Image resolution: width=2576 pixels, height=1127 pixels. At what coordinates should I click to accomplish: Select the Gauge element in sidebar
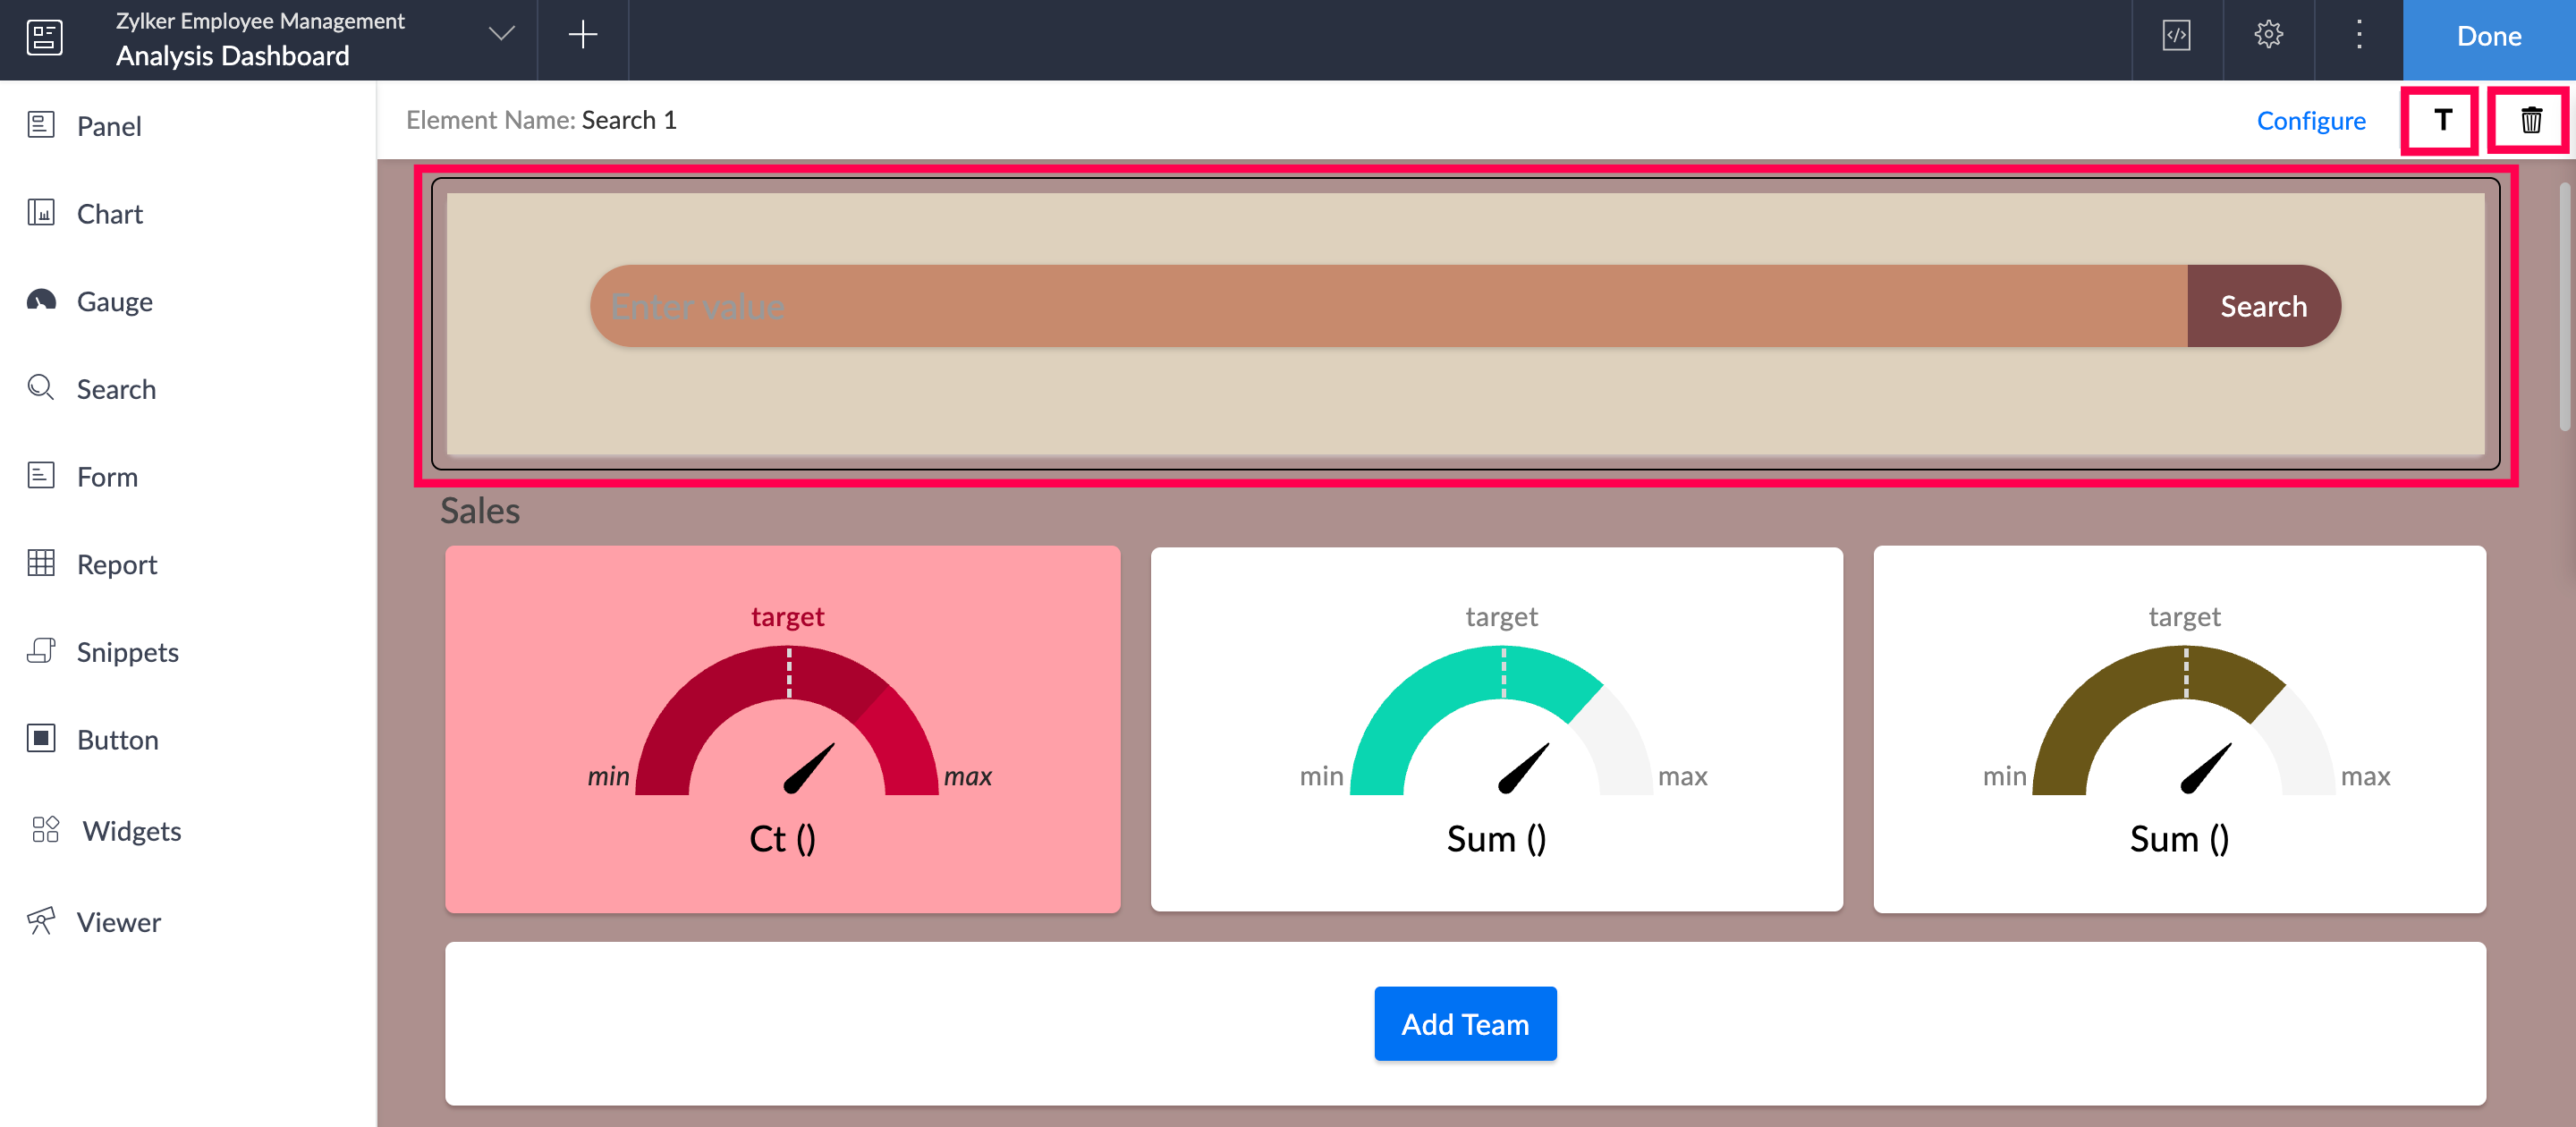114,301
